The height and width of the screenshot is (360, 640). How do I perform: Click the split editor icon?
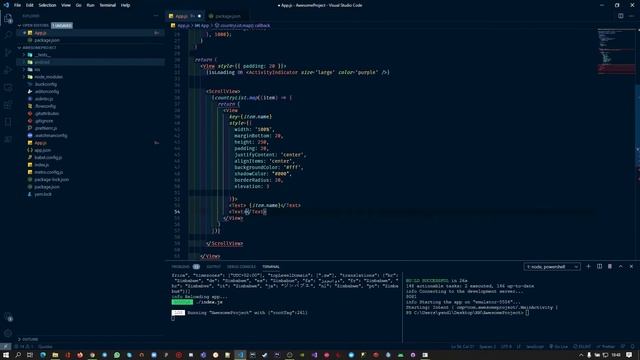tap(620, 16)
